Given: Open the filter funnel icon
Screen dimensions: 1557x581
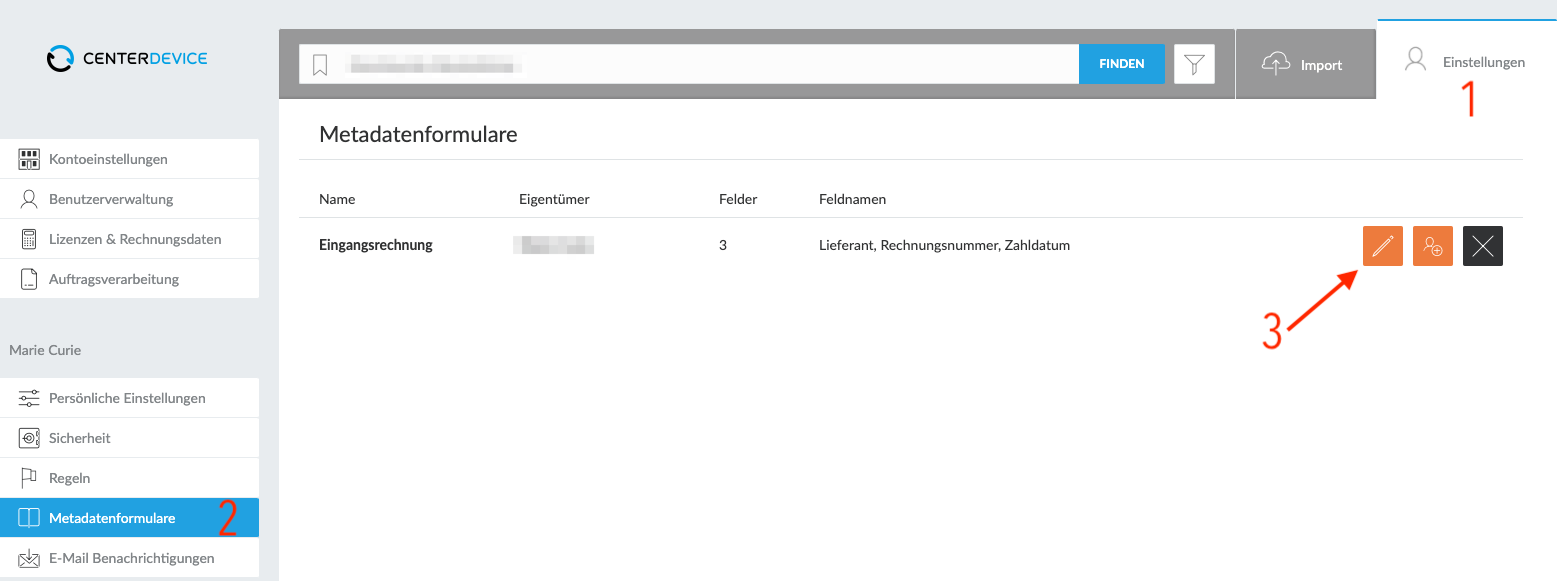Looking at the screenshot, I should point(1194,64).
